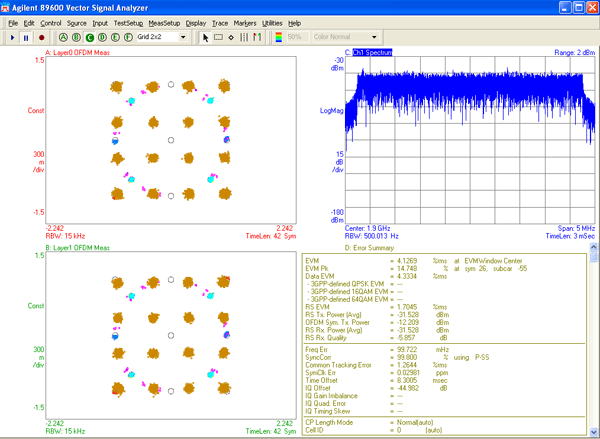
Task: Click the 'RBW: 500.013 Hz' label
Action: pyautogui.click(x=372, y=236)
